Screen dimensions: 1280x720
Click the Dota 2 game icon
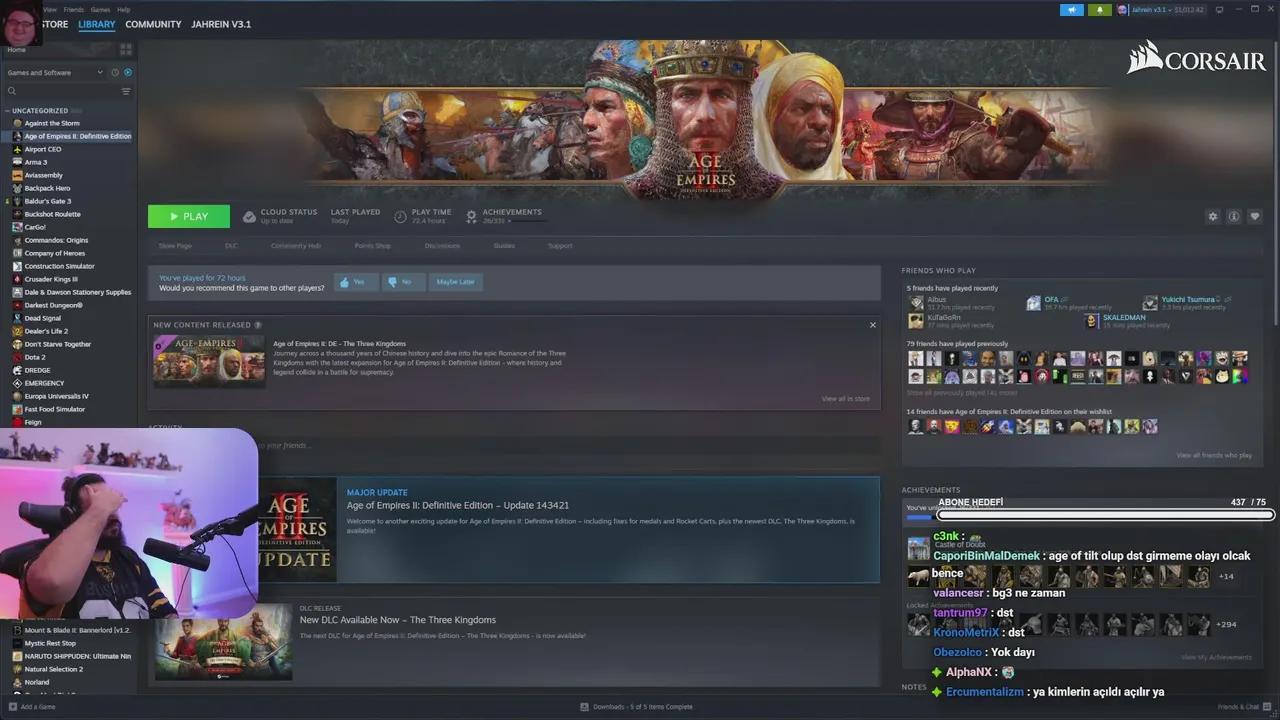click(x=17, y=357)
